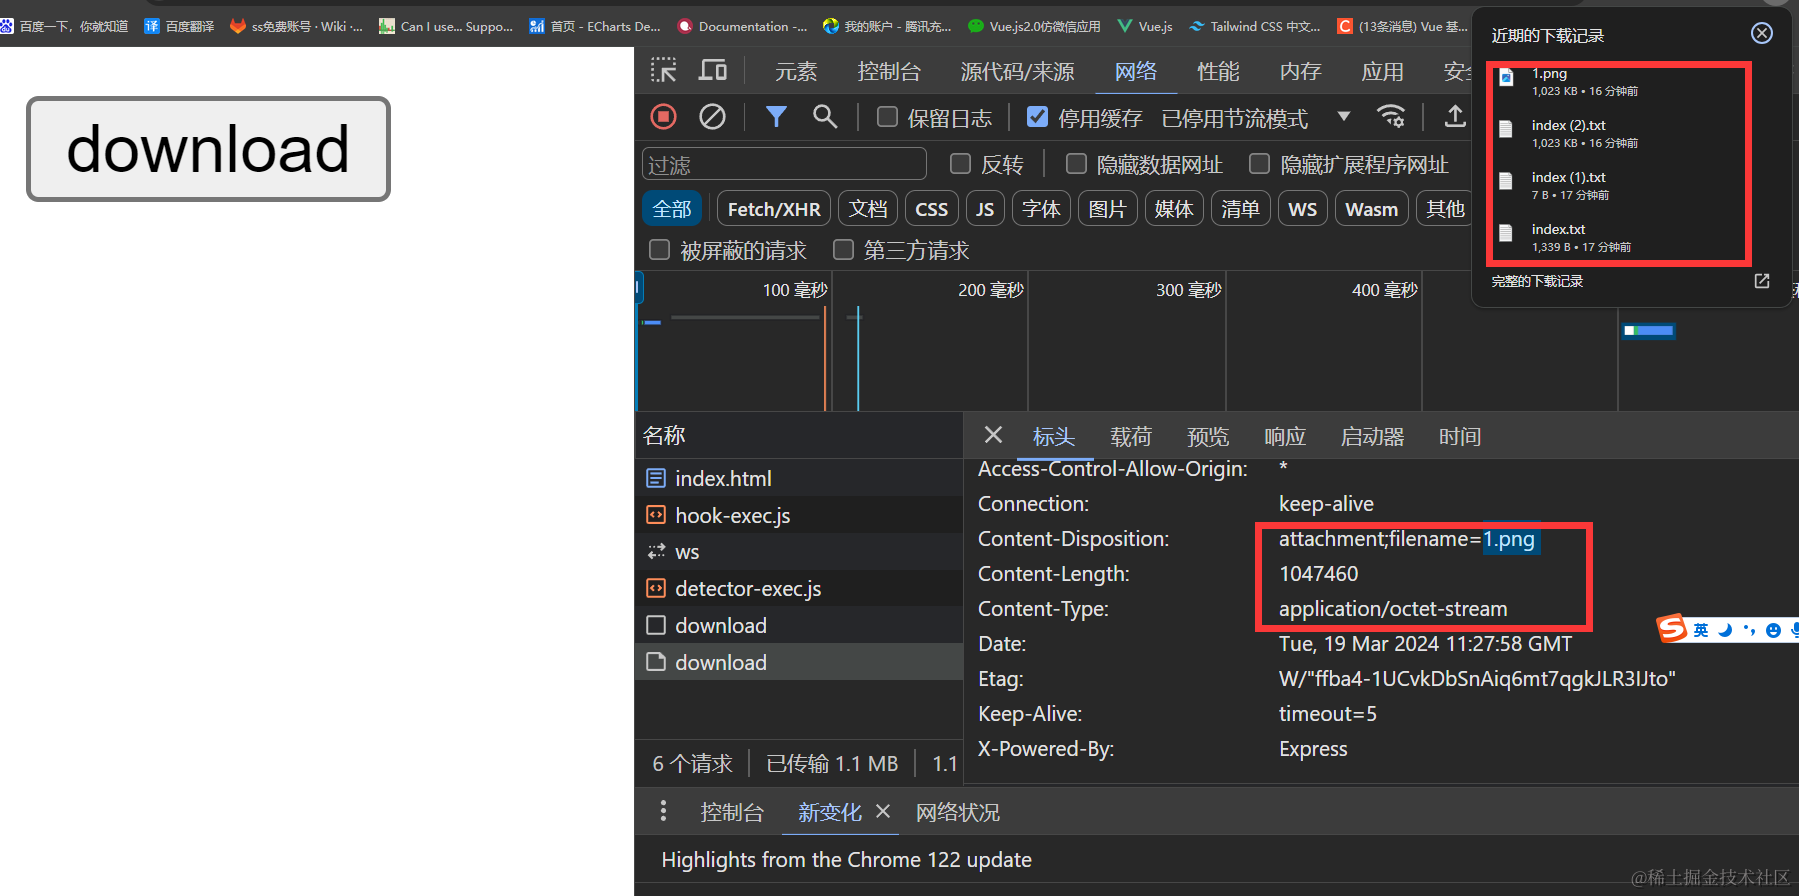Filter requests by 文档
1799x896 pixels.
868,209
